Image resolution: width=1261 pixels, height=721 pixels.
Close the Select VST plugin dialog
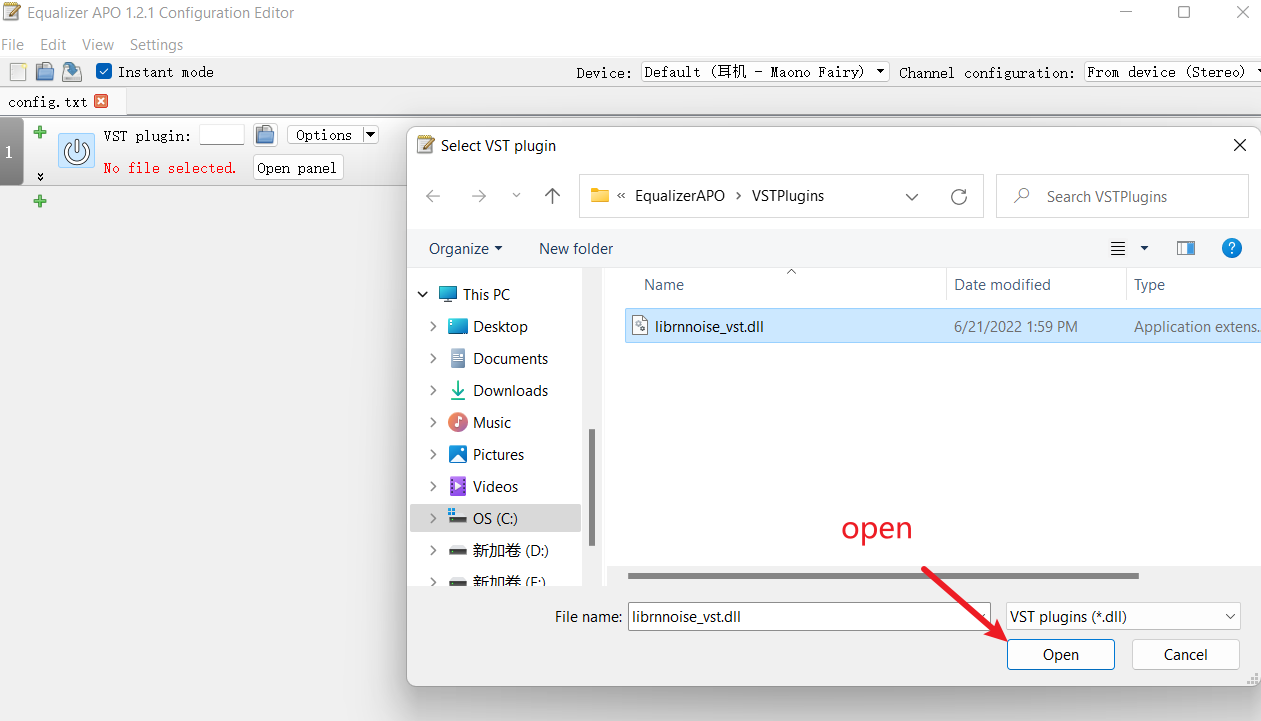[1240, 146]
